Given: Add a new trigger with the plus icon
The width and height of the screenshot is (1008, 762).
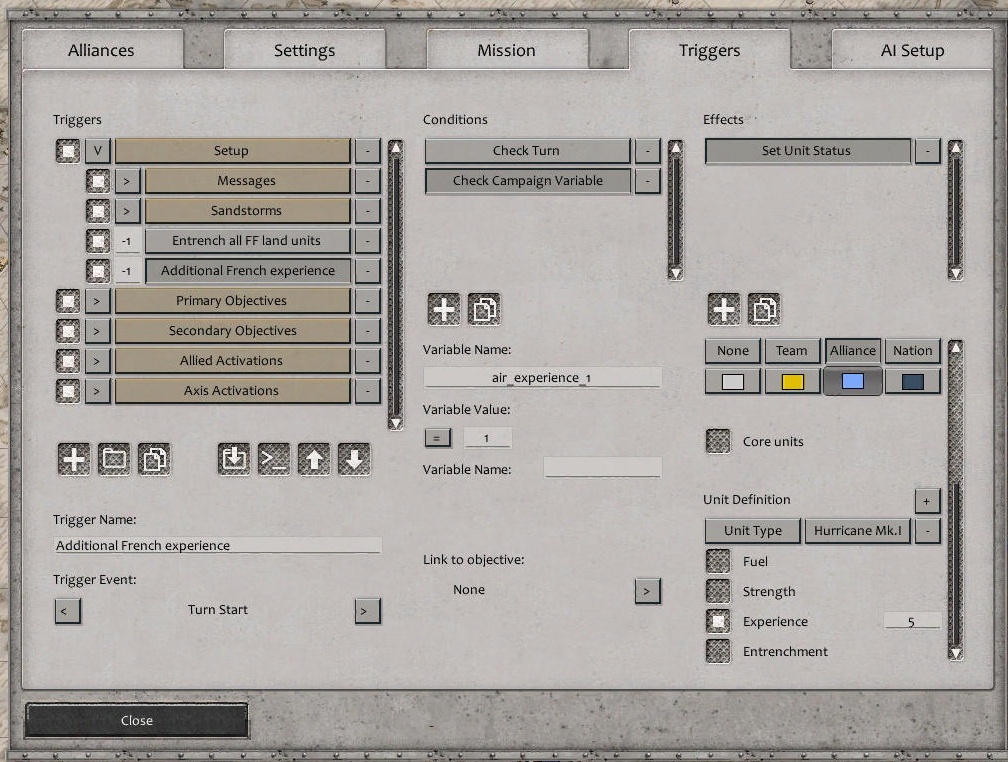Looking at the screenshot, I should pyautogui.click(x=74, y=459).
